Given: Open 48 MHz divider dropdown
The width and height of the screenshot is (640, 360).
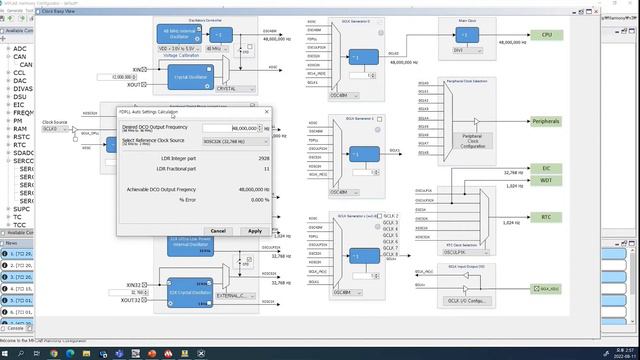Looking at the screenshot, I should pyautogui.click(x=217, y=49).
